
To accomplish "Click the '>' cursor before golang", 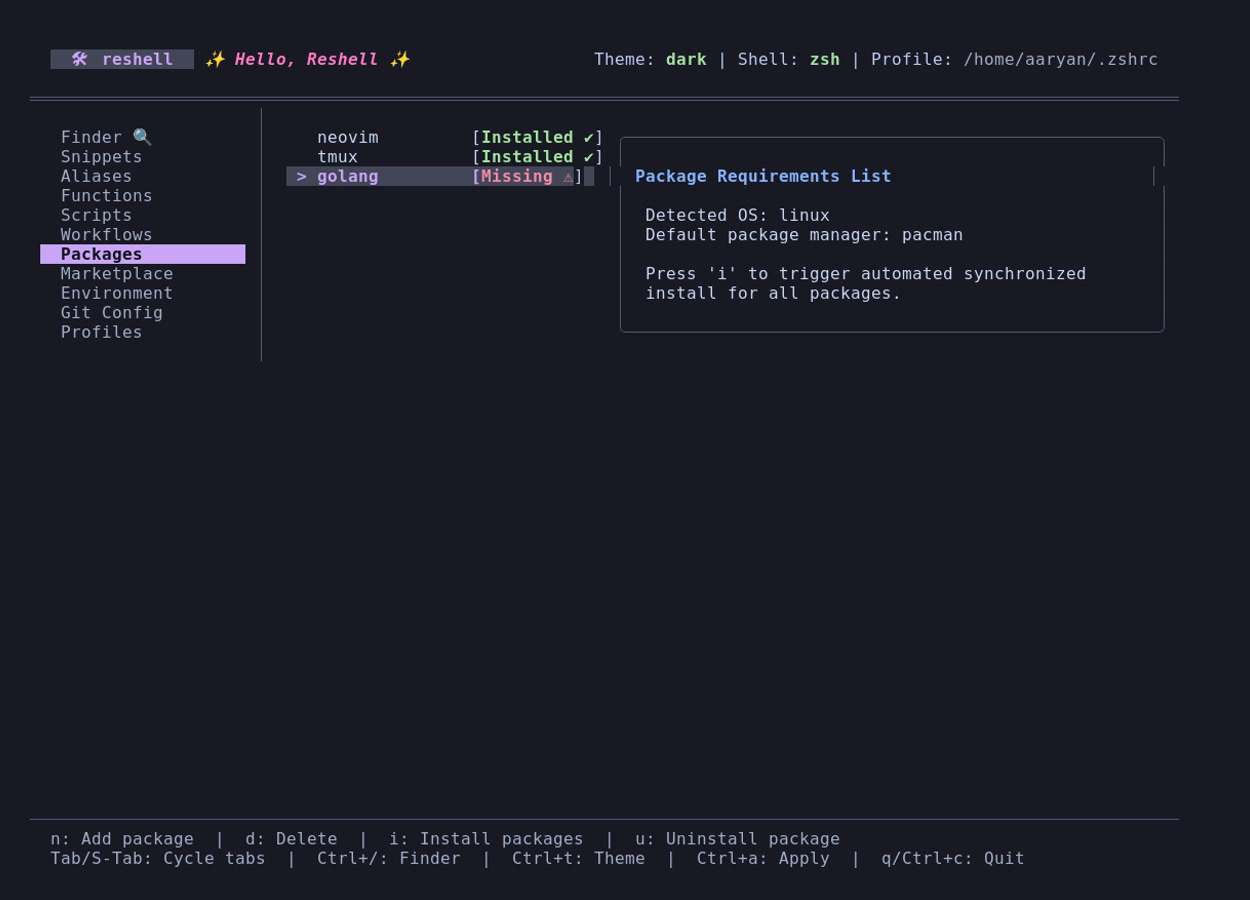I will pos(302,176).
